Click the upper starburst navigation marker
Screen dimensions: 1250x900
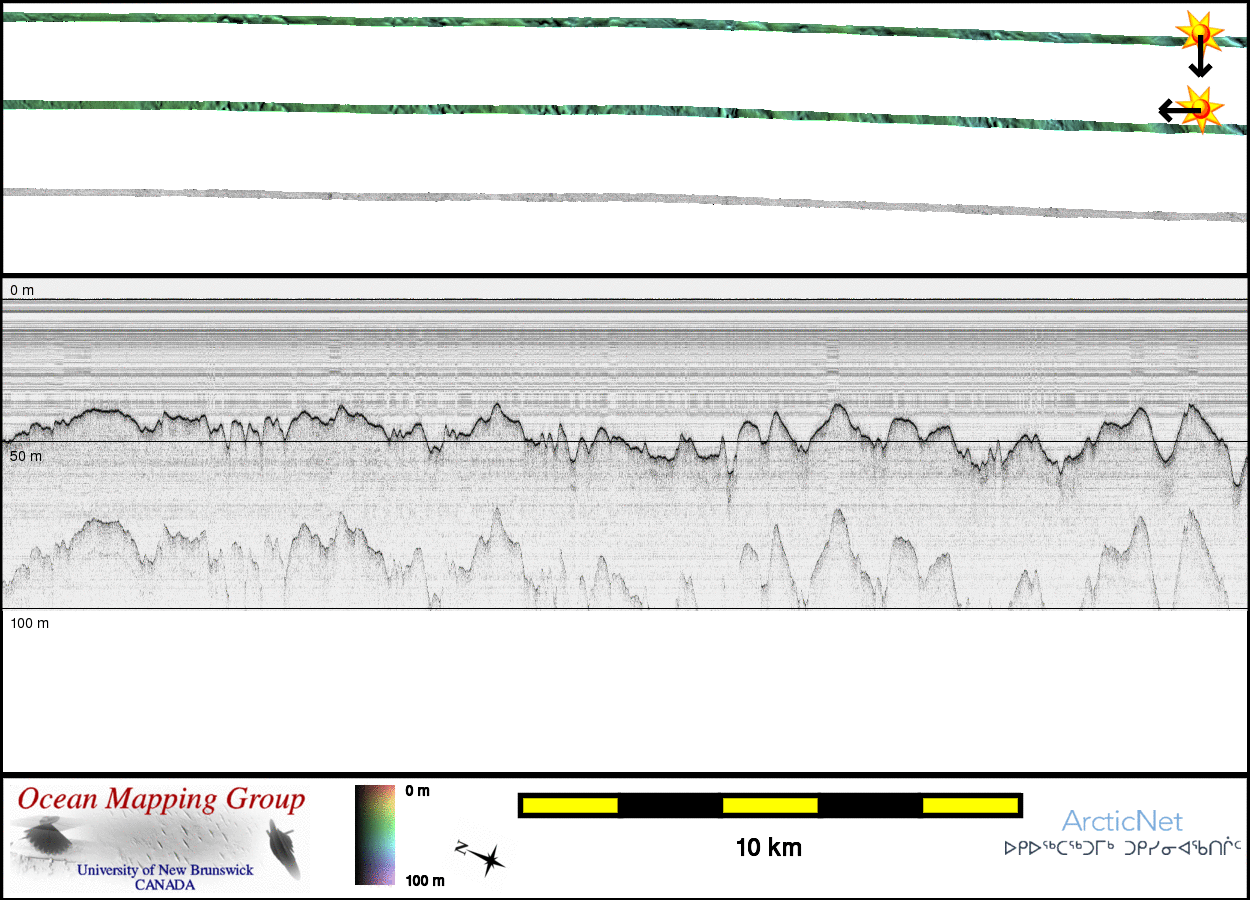(1199, 33)
